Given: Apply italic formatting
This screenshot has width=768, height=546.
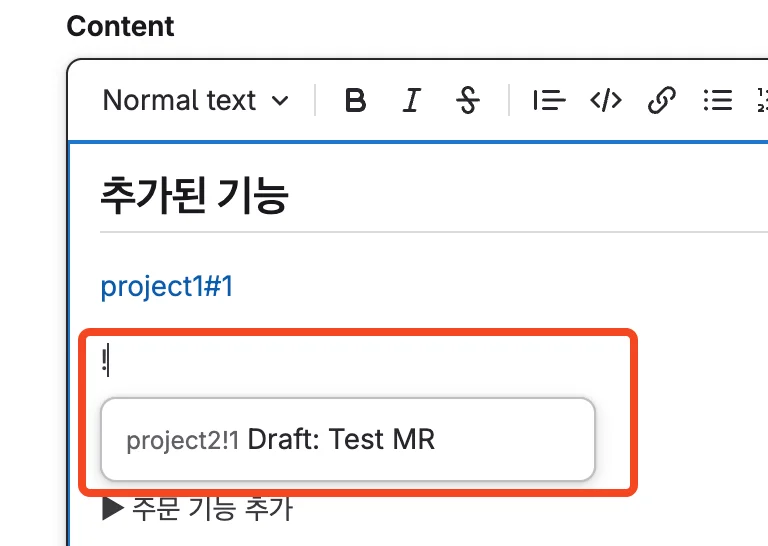Looking at the screenshot, I should click(411, 101).
